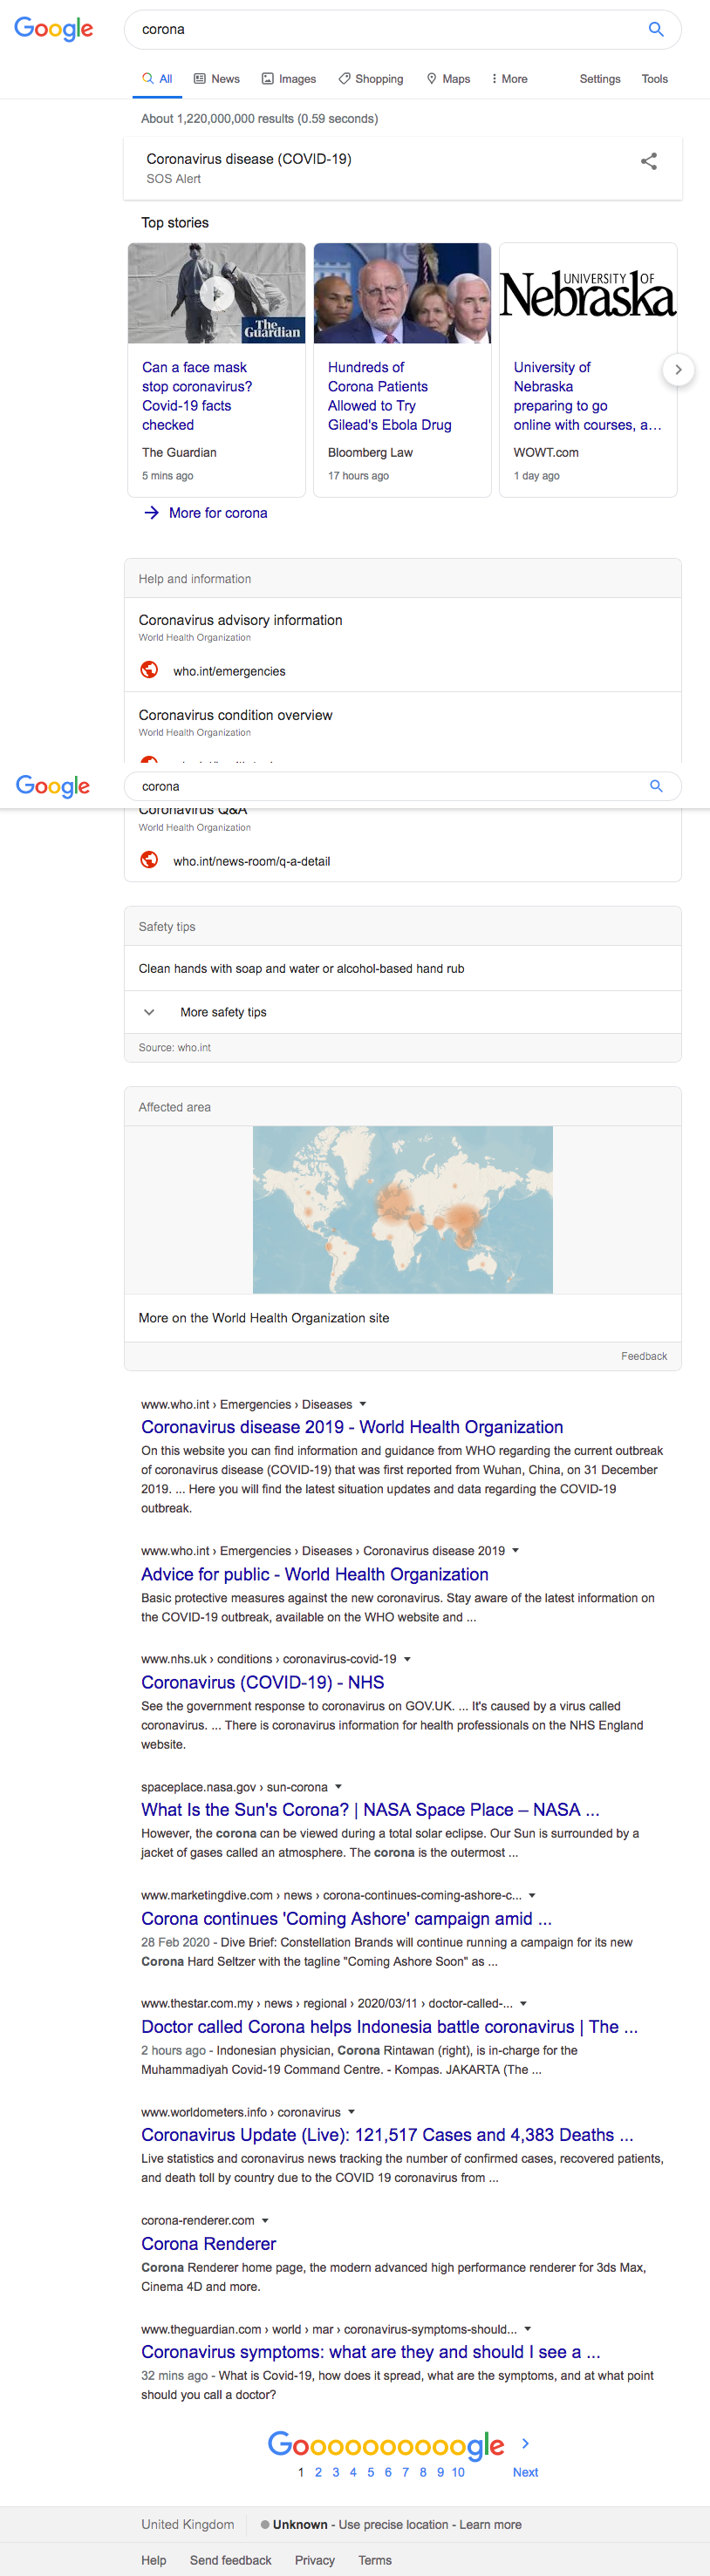This screenshot has width=710, height=2576.
Task: Click the next-page chevron beside the Goooogle pagination logo
Action: click(526, 2443)
